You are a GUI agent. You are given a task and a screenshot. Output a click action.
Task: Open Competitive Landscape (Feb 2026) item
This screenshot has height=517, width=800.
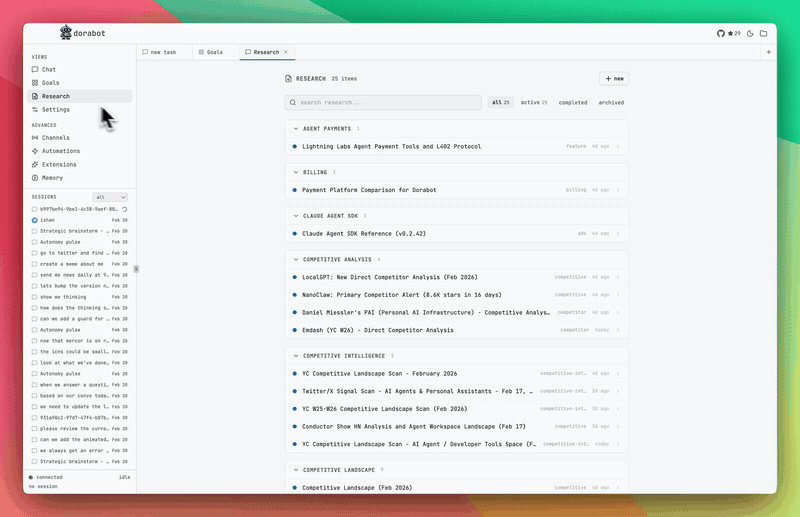point(457,488)
